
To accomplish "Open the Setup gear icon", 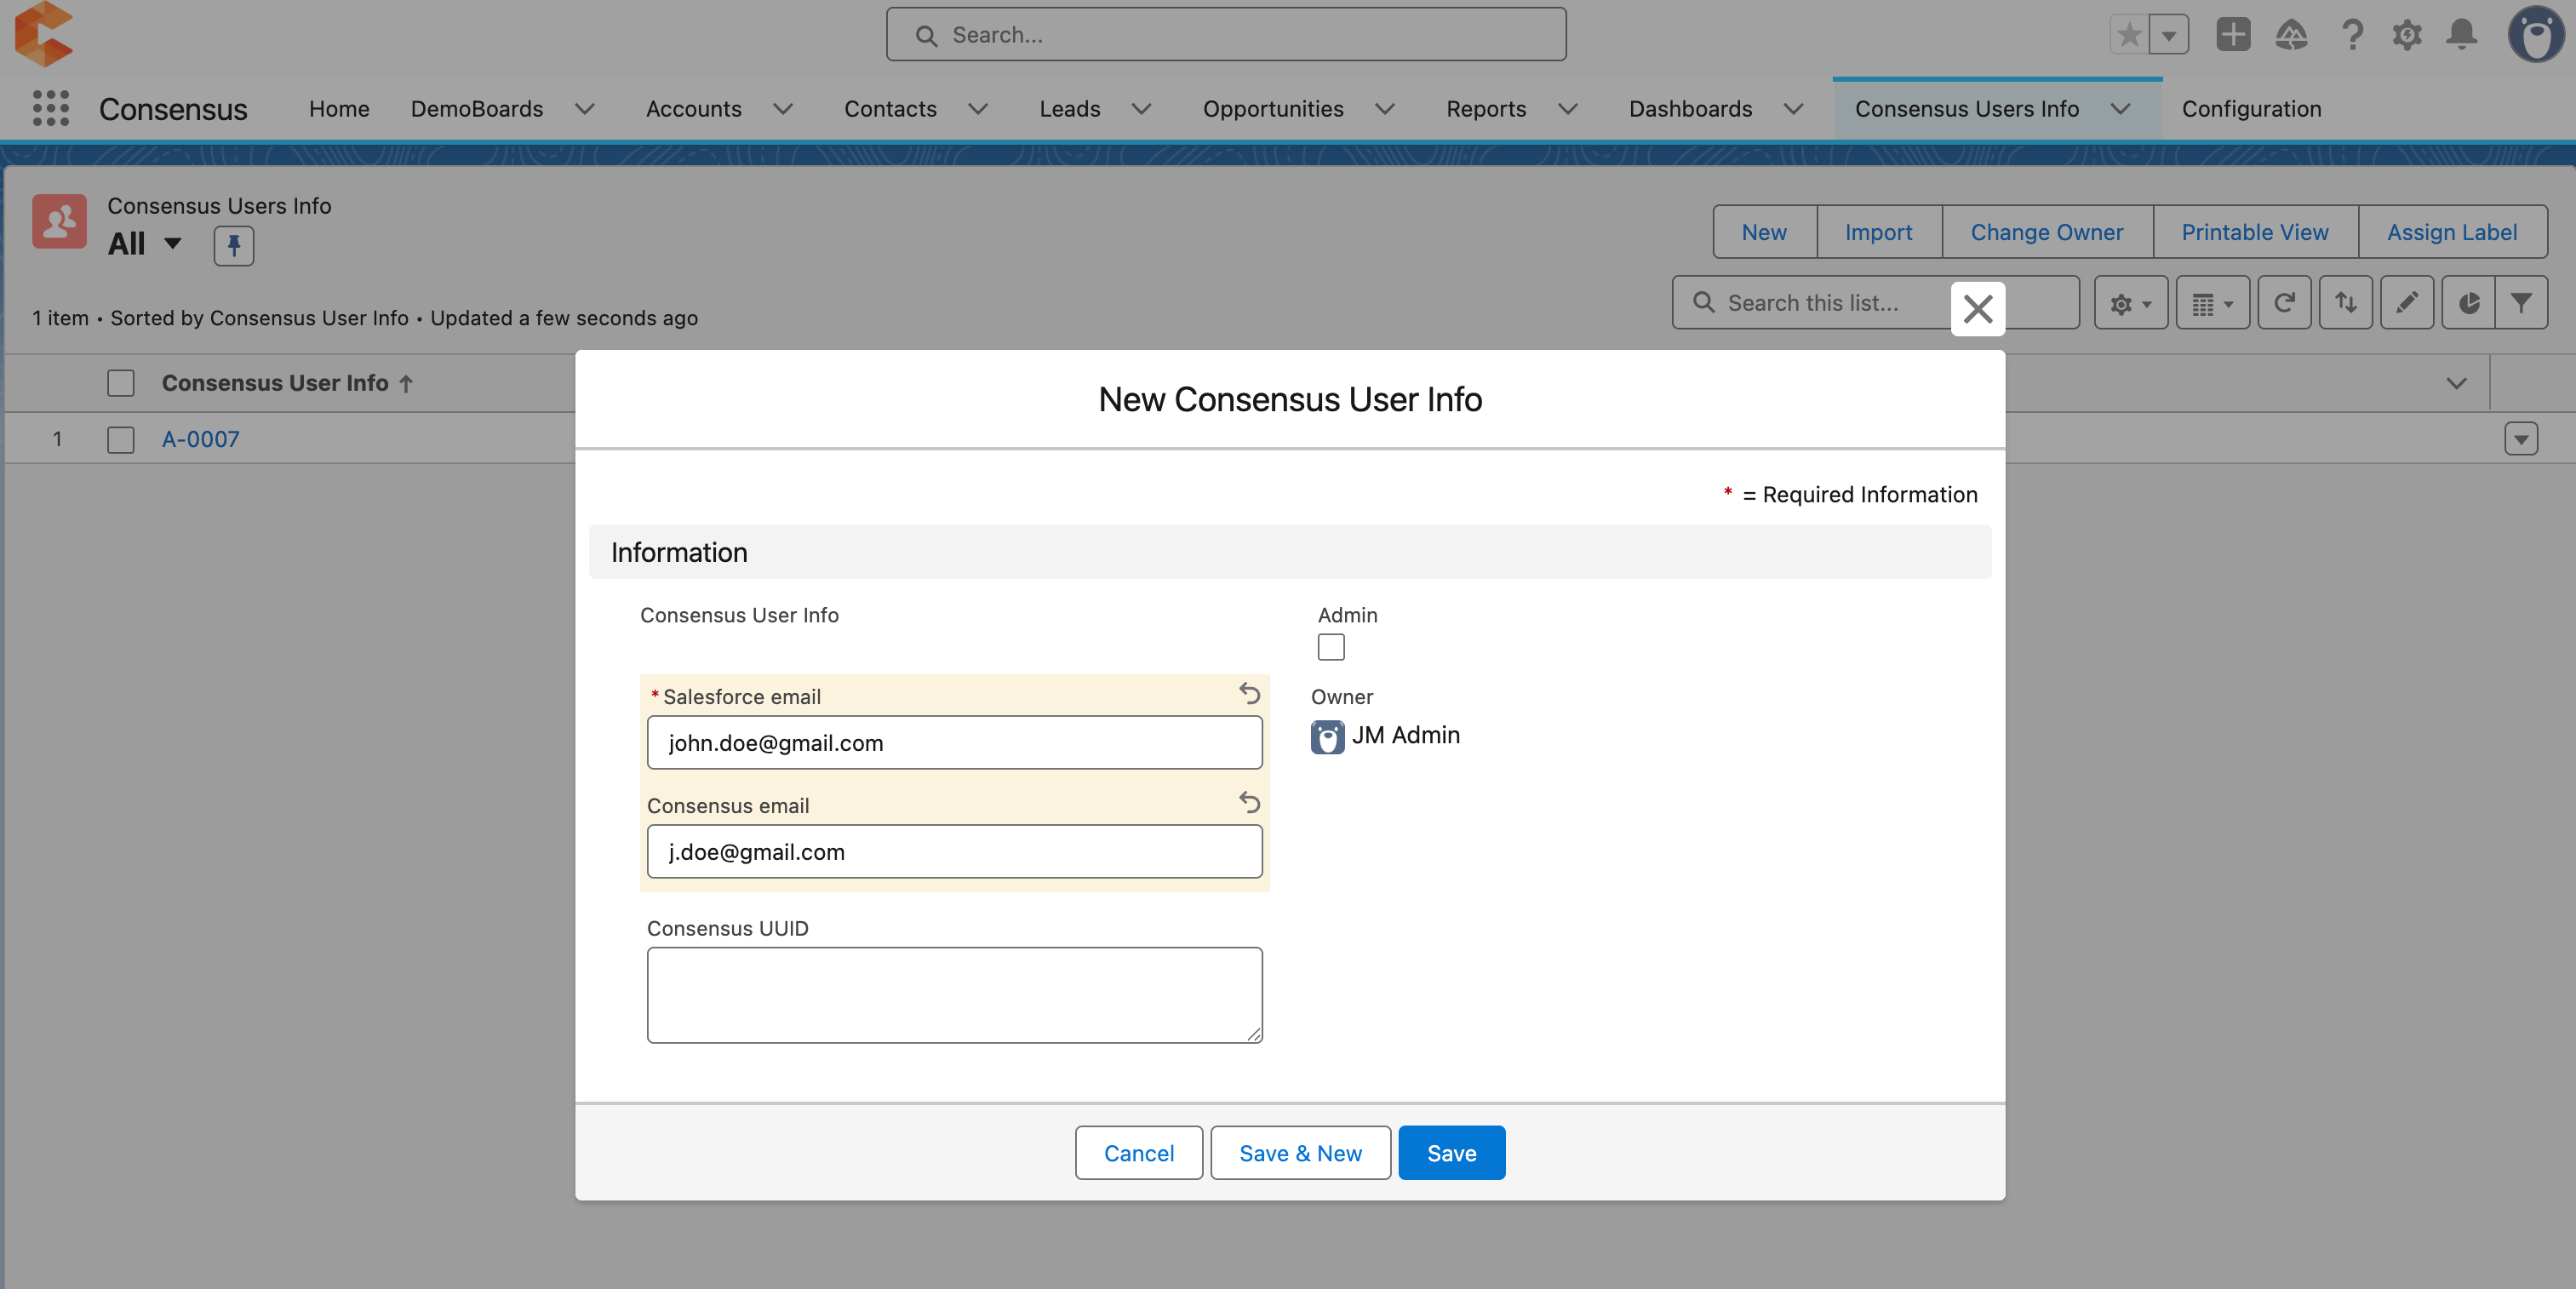I will pyautogui.click(x=2407, y=35).
